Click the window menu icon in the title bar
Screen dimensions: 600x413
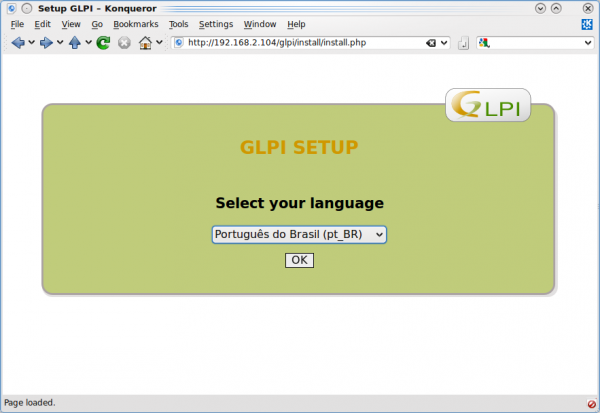[11, 8]
